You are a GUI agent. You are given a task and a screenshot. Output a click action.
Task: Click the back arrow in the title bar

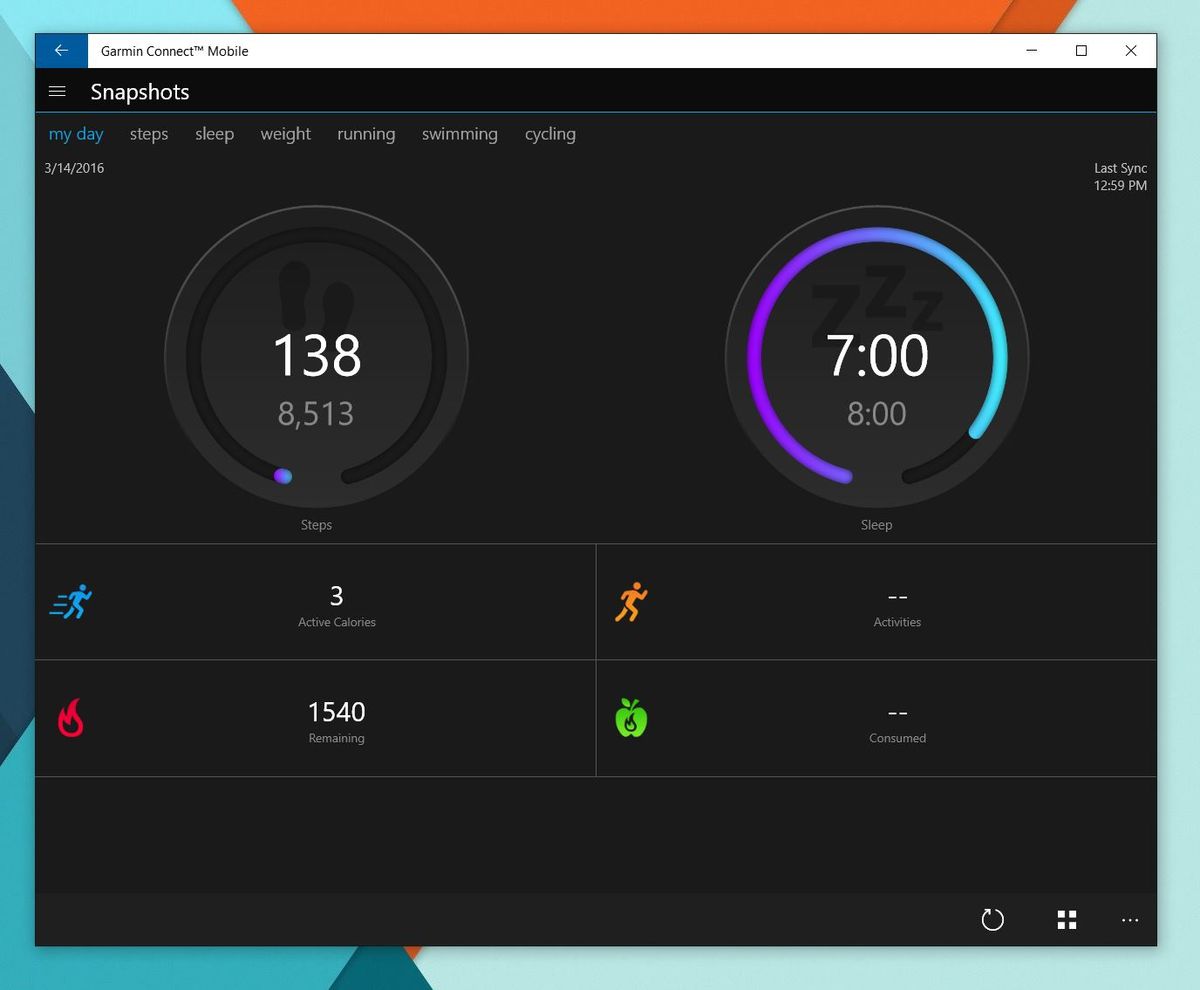61,50
